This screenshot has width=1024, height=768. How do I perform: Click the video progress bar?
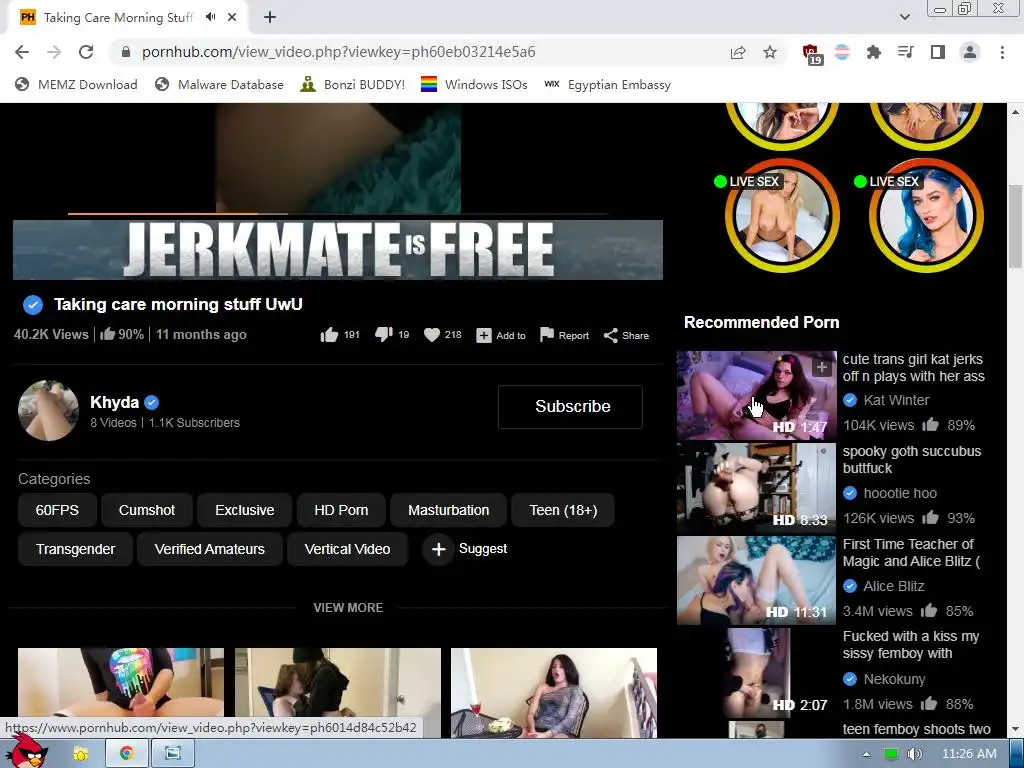(x=338, y=214)
